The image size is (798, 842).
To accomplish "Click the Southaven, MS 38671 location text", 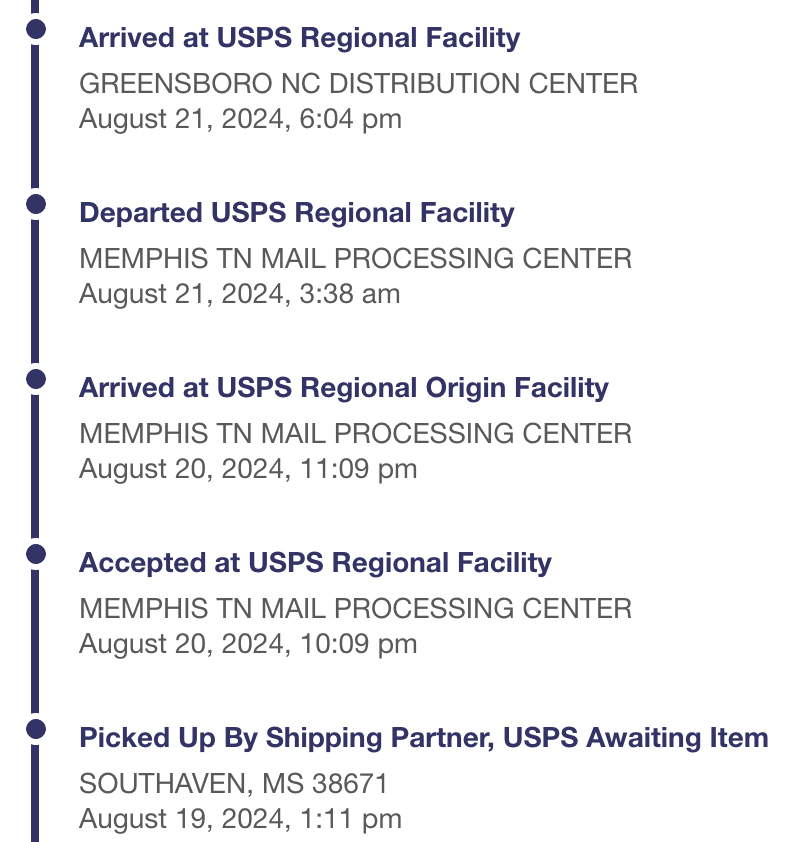I will pyautogui.click(x=233, y=784).
